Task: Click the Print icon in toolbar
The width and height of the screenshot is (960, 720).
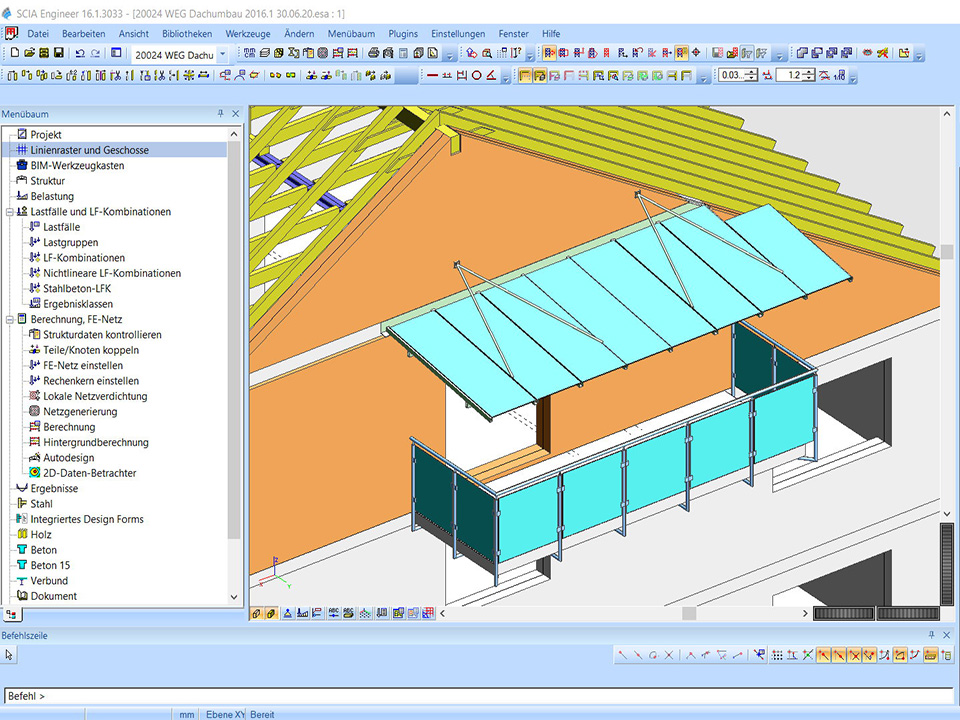Action: click(x=373, y=53)
